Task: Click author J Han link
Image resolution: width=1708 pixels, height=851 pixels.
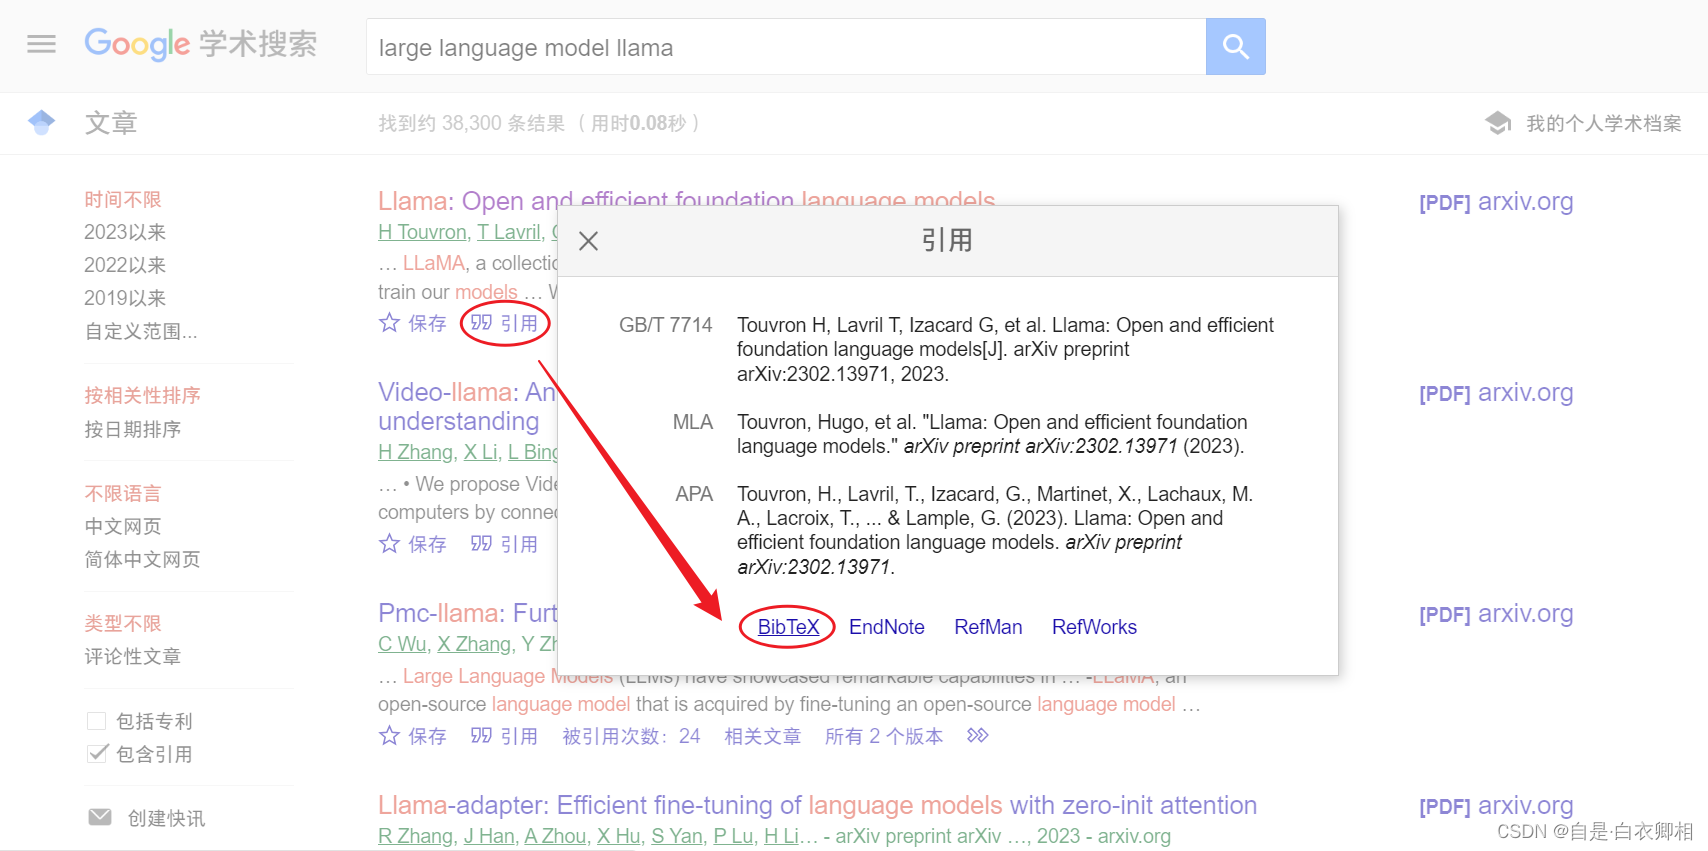Action: point(489,836)
